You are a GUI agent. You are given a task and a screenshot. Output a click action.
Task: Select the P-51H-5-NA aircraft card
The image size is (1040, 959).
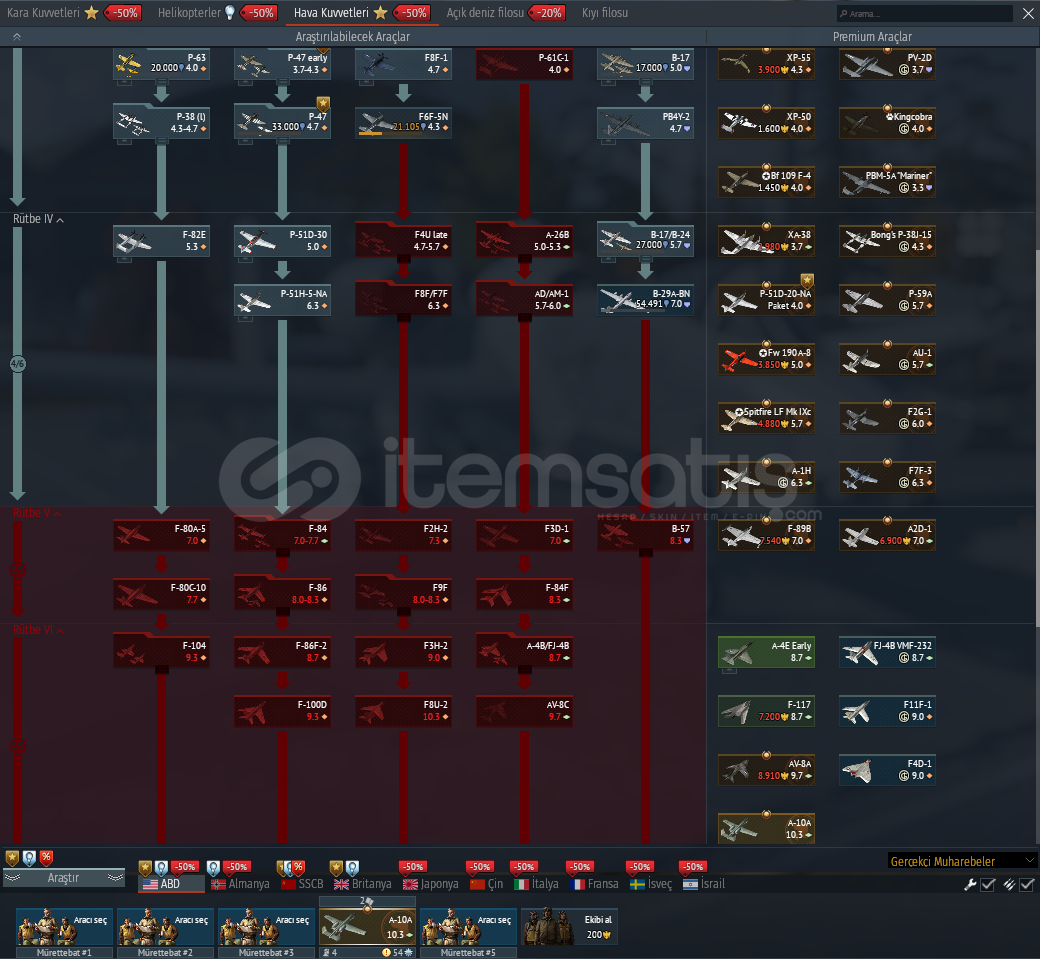click(x=283, y=300)
